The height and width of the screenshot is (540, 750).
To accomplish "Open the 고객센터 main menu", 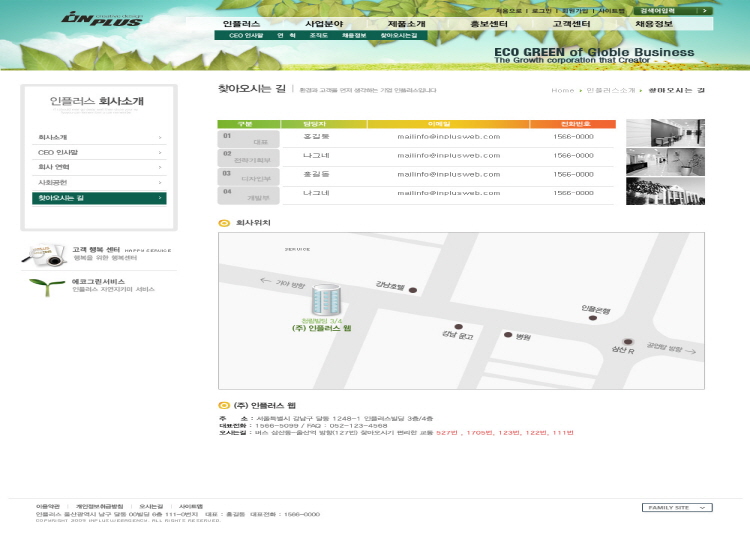I will coord(572,24).
